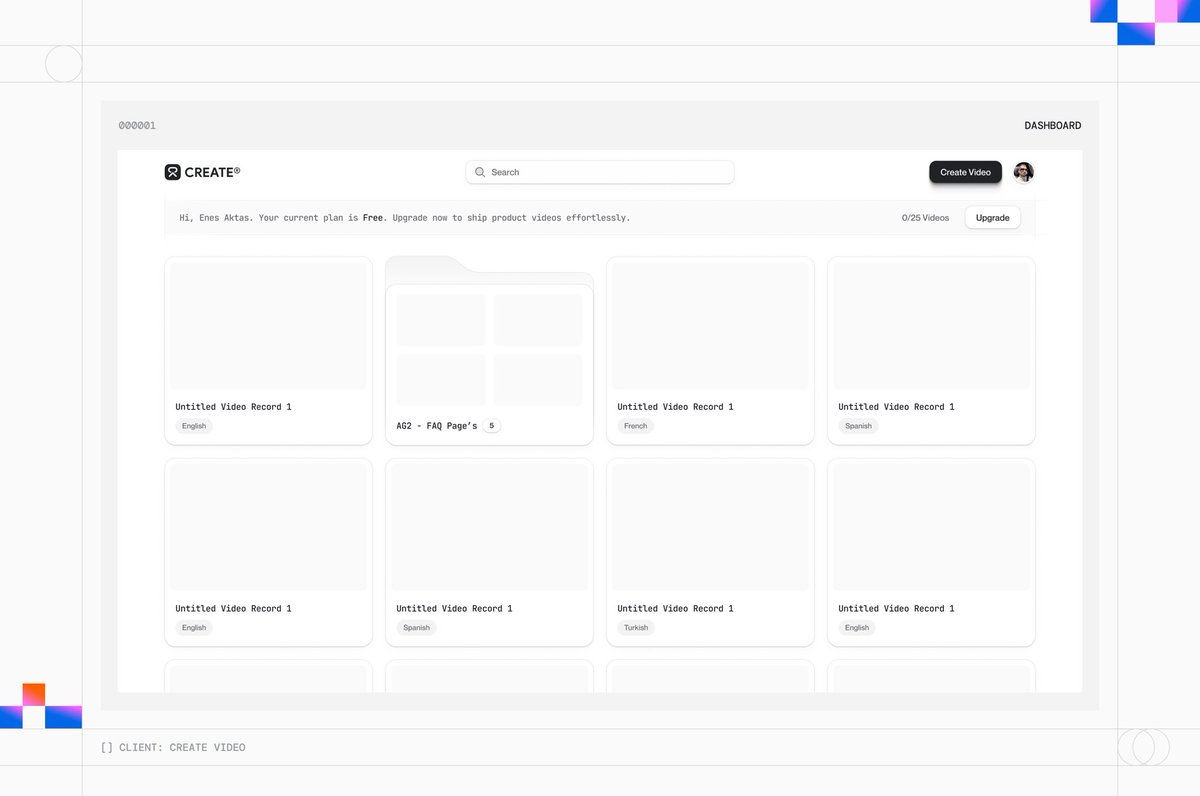Screen dimensions: 1200x796
Task: Click the French language tag
Action: [x=635, y=426]
